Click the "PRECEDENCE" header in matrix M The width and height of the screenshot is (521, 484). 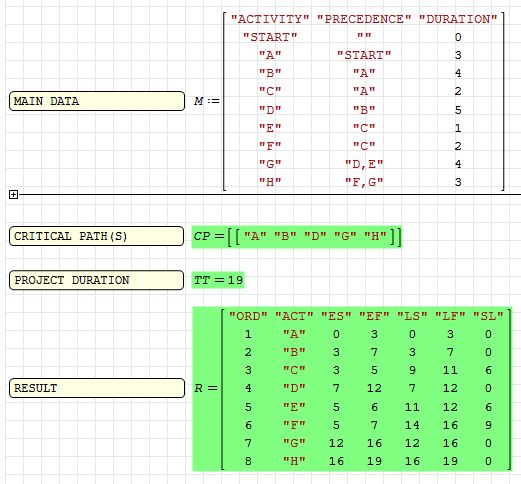pyautogui.click(x=364, y=19)
